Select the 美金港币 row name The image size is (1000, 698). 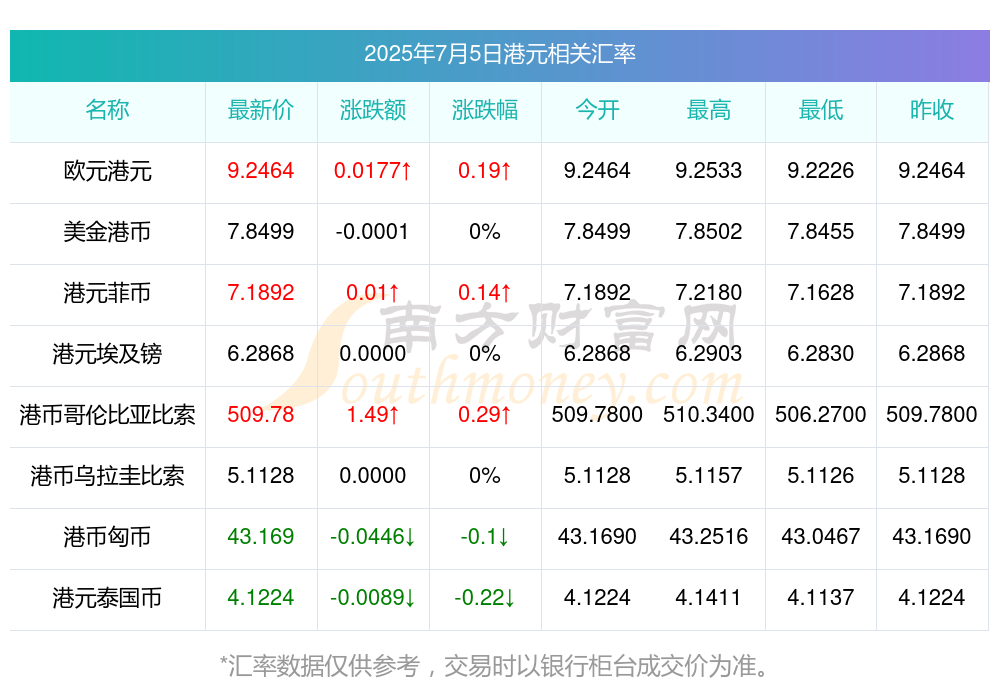[x=107, y=232]
